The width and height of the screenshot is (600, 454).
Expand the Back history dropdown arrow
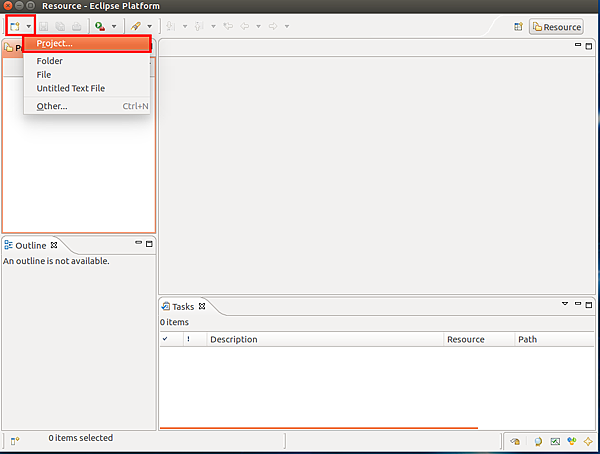(259, 26)
